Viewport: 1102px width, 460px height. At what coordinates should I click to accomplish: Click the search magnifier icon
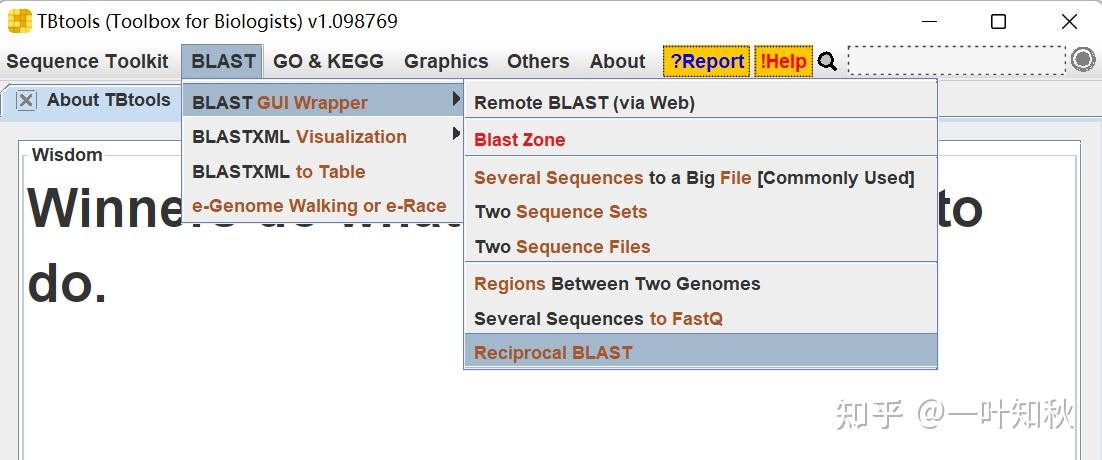coord(827,62)
